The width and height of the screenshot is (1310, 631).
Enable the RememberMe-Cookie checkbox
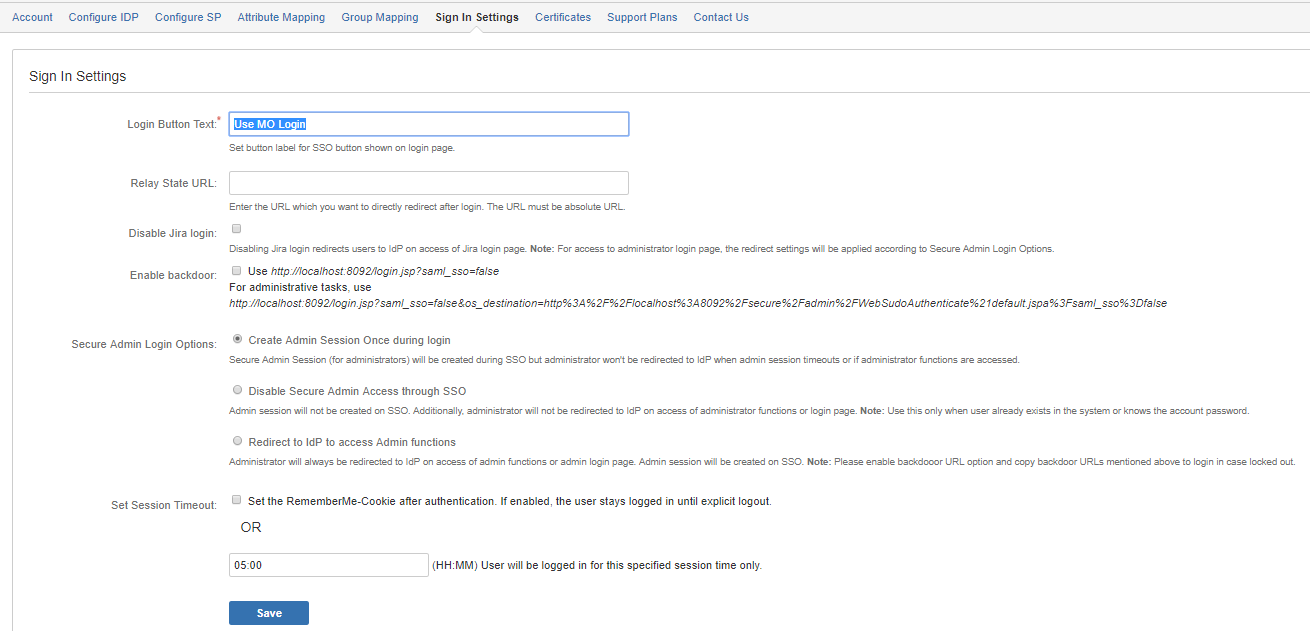(236, 500)
